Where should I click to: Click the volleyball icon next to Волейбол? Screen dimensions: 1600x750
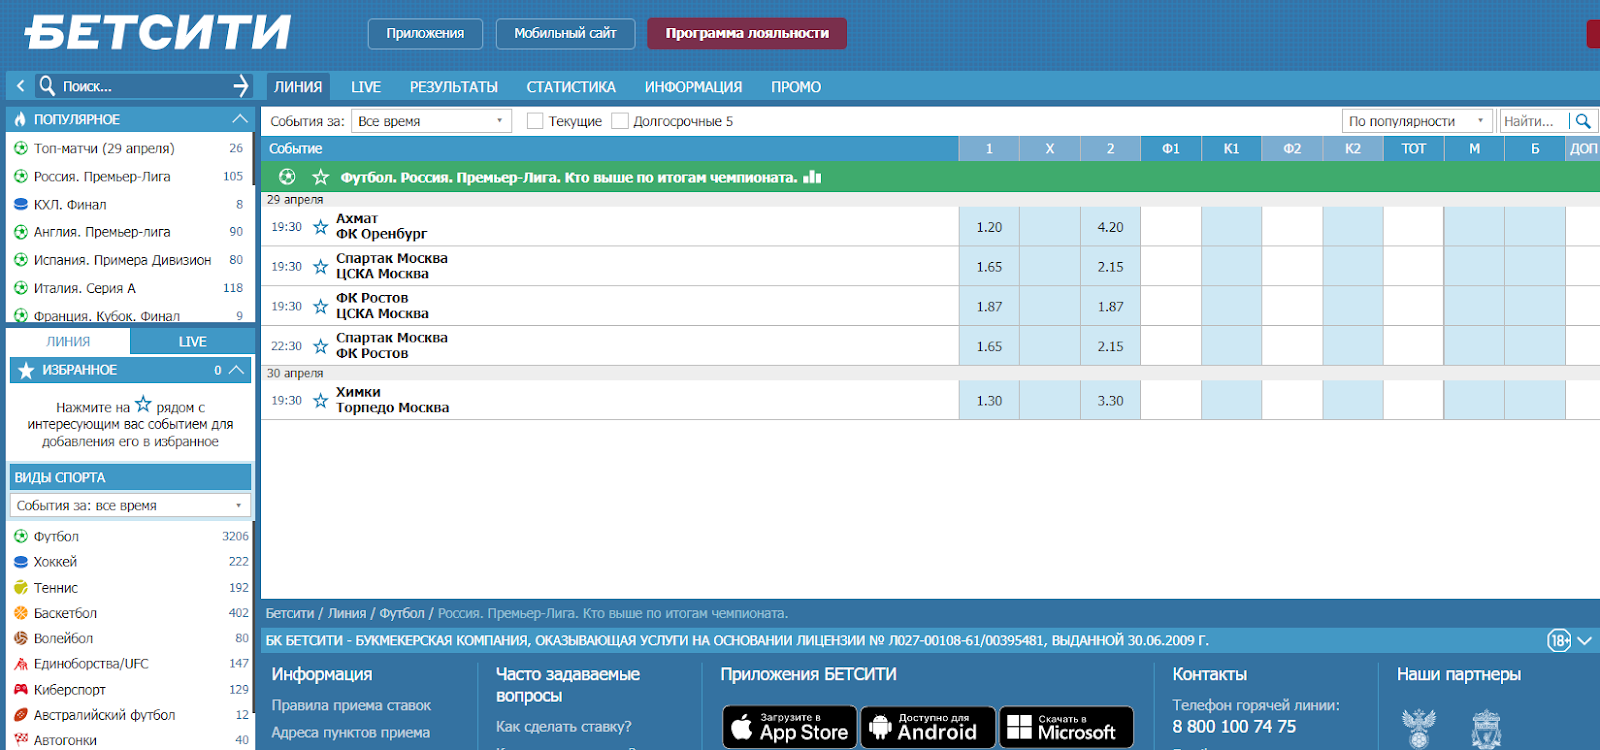pyautogui.click(x=21, y=638)
